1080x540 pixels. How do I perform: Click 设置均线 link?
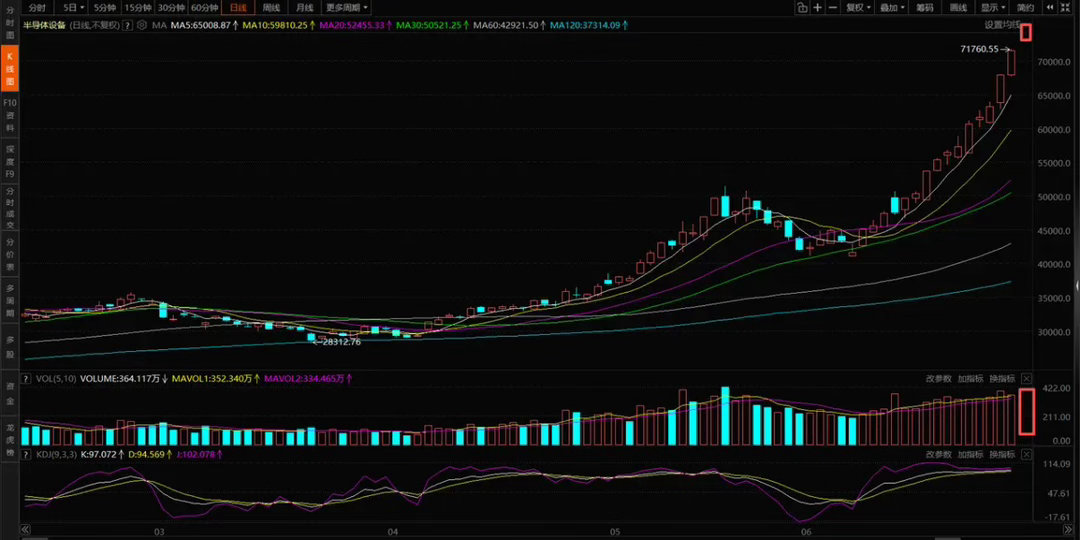1001,25
